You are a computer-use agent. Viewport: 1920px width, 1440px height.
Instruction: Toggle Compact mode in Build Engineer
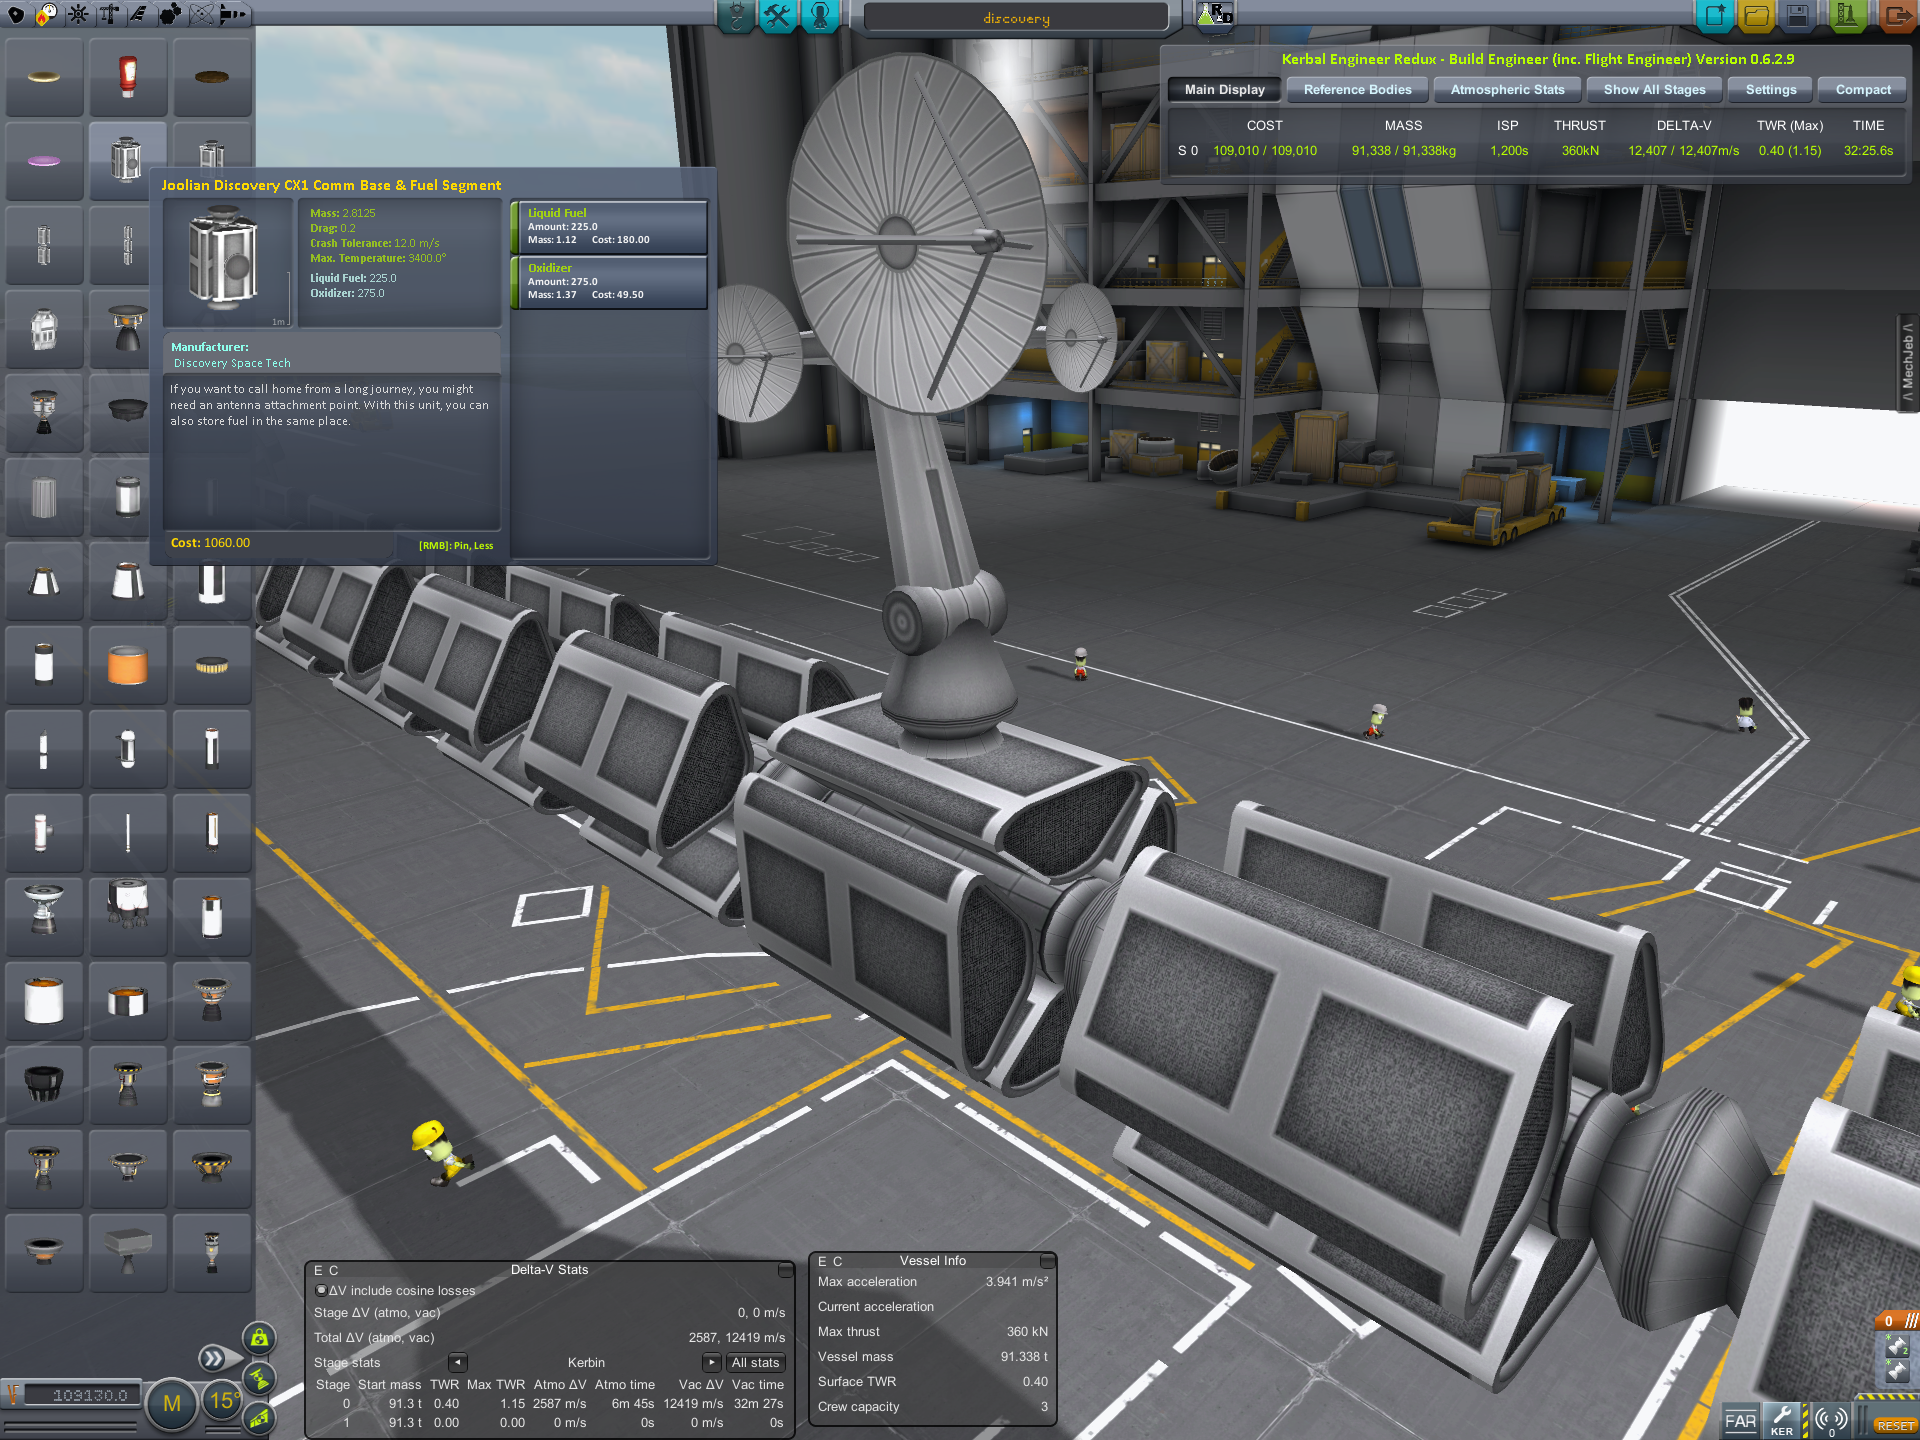[1863, 90]
